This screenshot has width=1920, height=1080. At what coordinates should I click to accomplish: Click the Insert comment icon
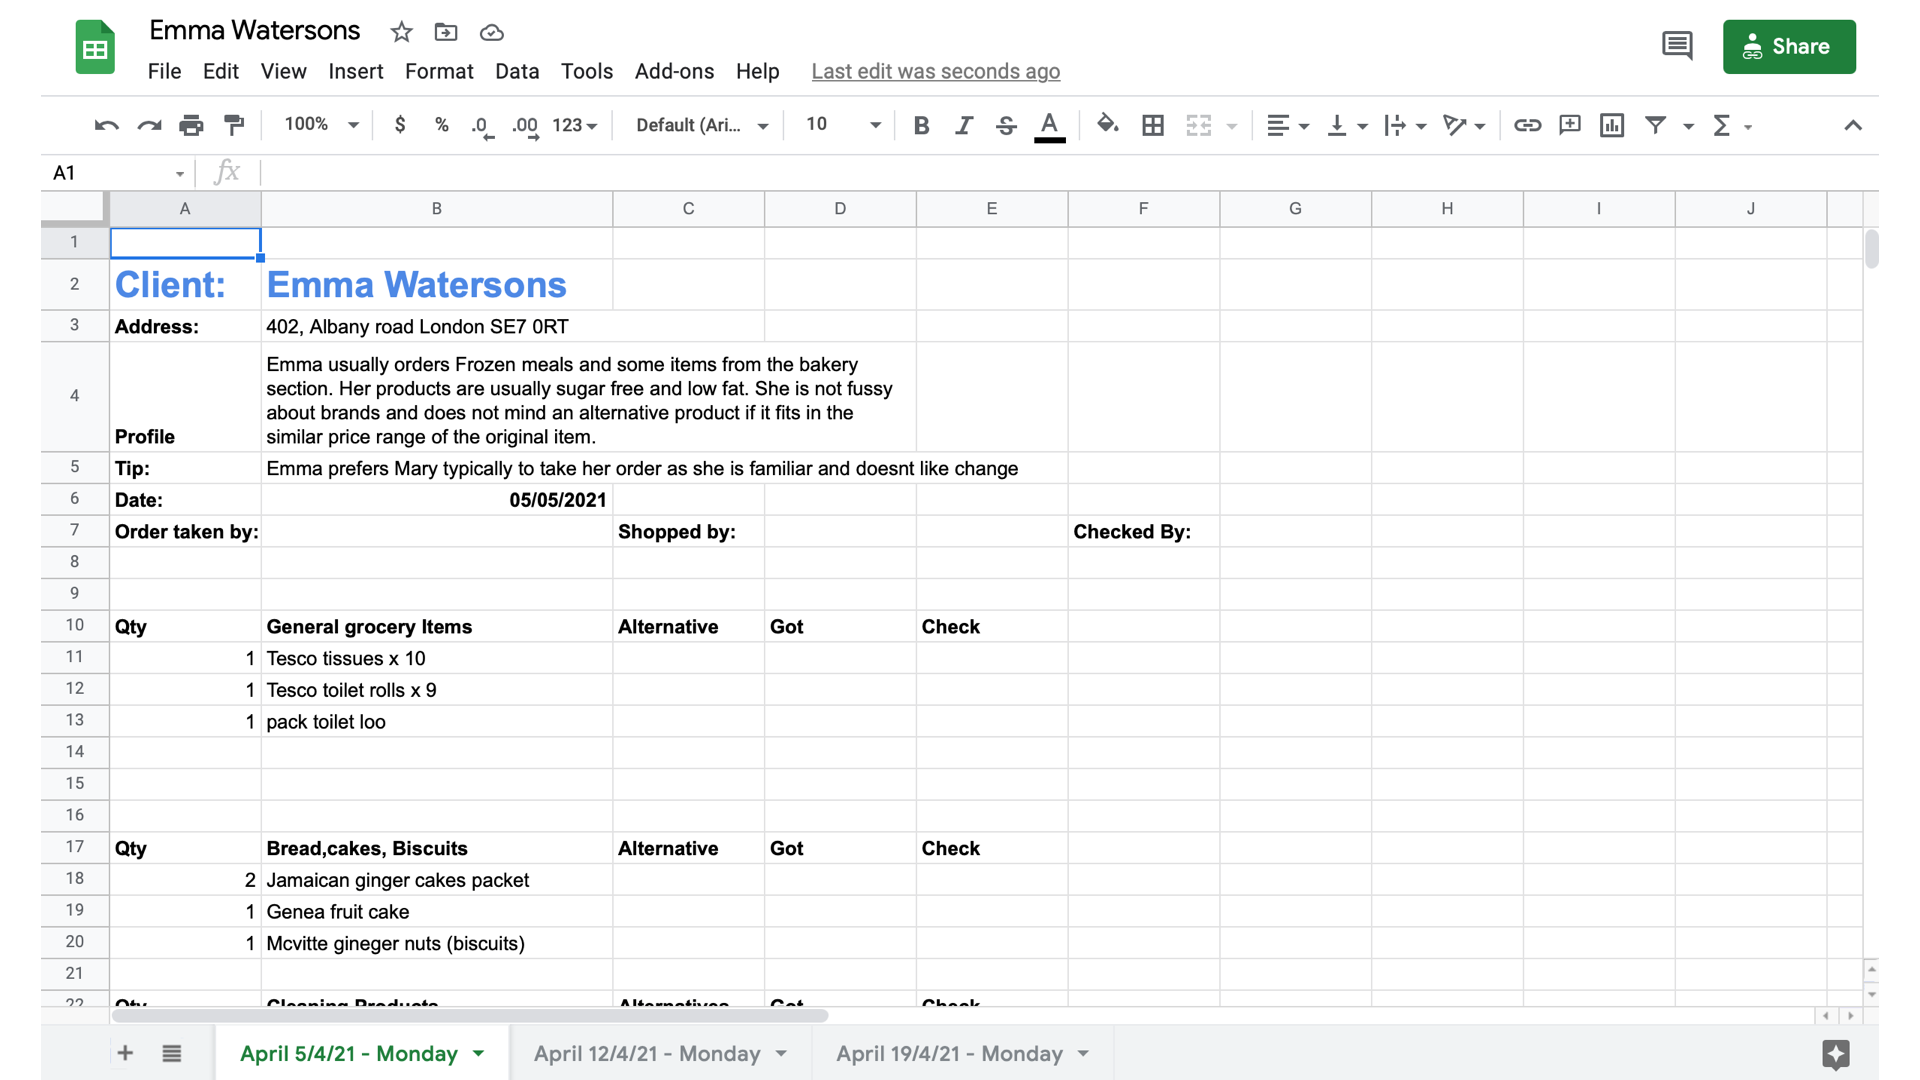pos(1570,125)
